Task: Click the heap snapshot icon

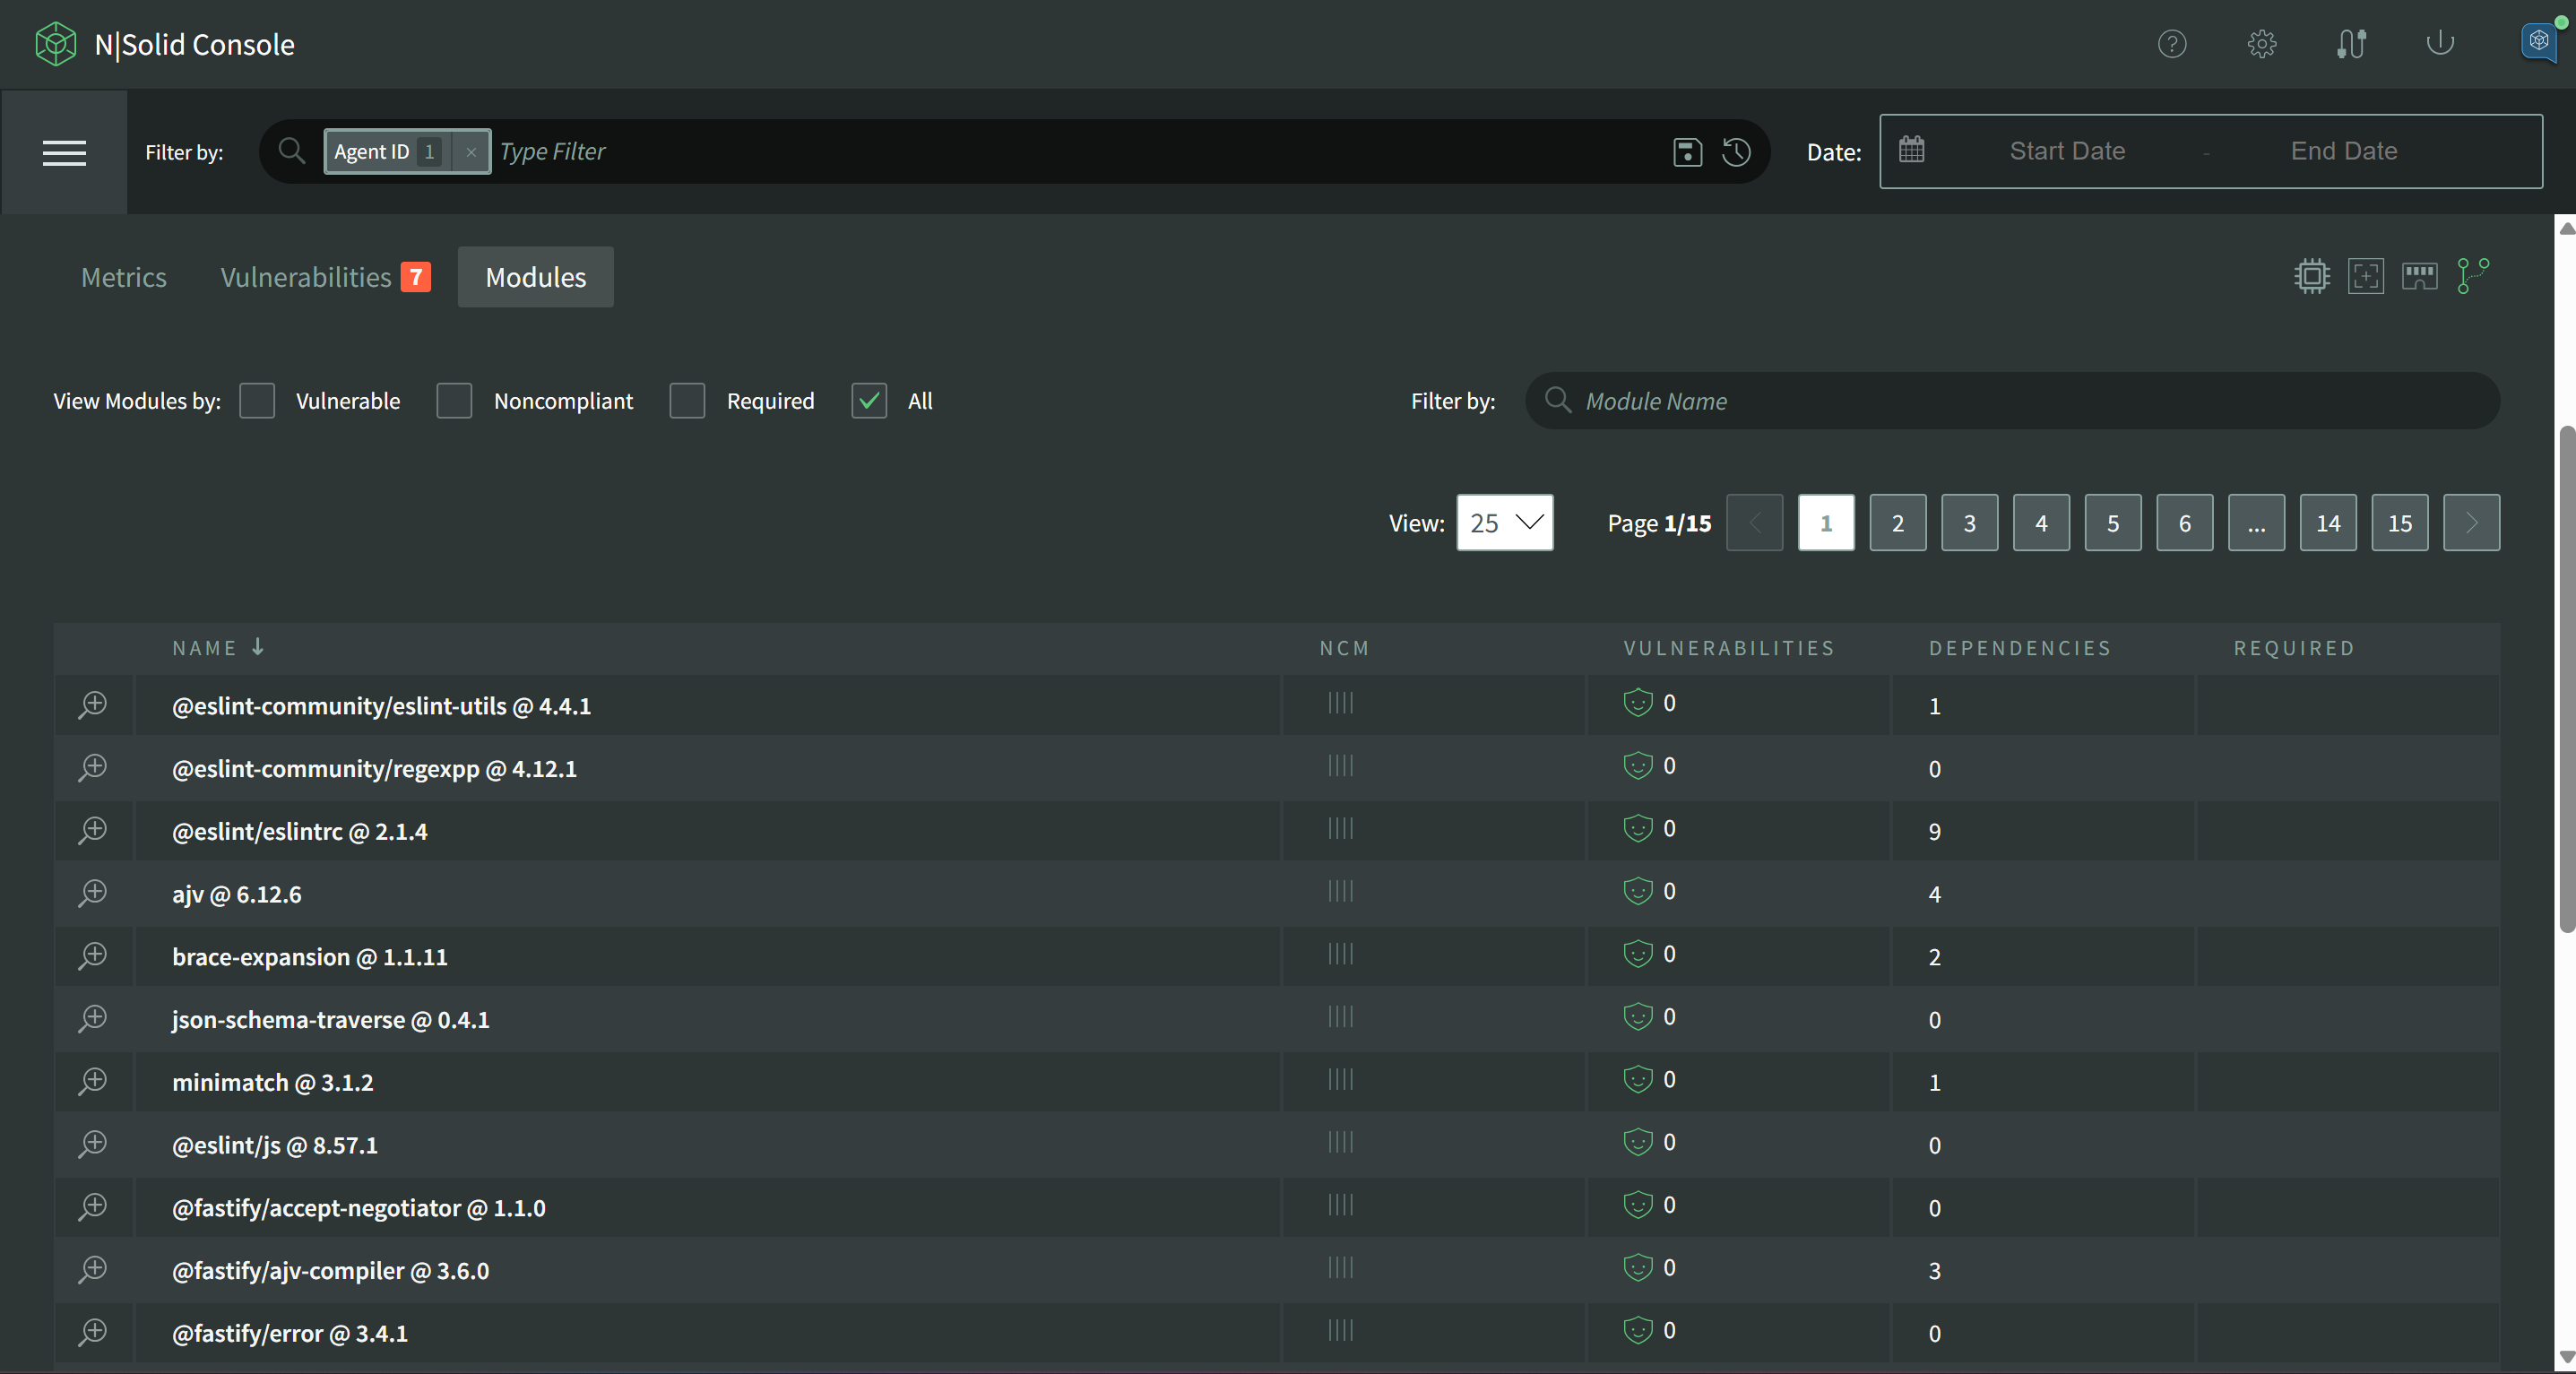Action: [2365, 276]
